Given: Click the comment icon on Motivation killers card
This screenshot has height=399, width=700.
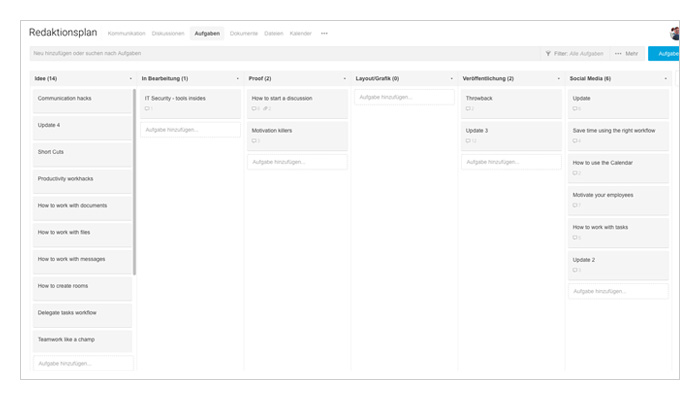Looking at the screenshot, I should 254,141.
